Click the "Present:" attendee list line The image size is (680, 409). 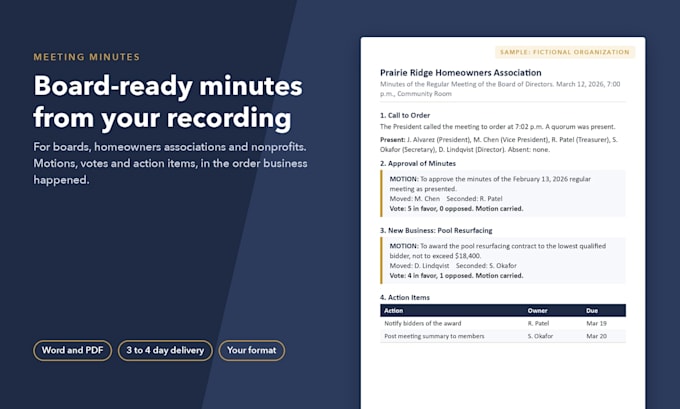[x=499, y=144]
